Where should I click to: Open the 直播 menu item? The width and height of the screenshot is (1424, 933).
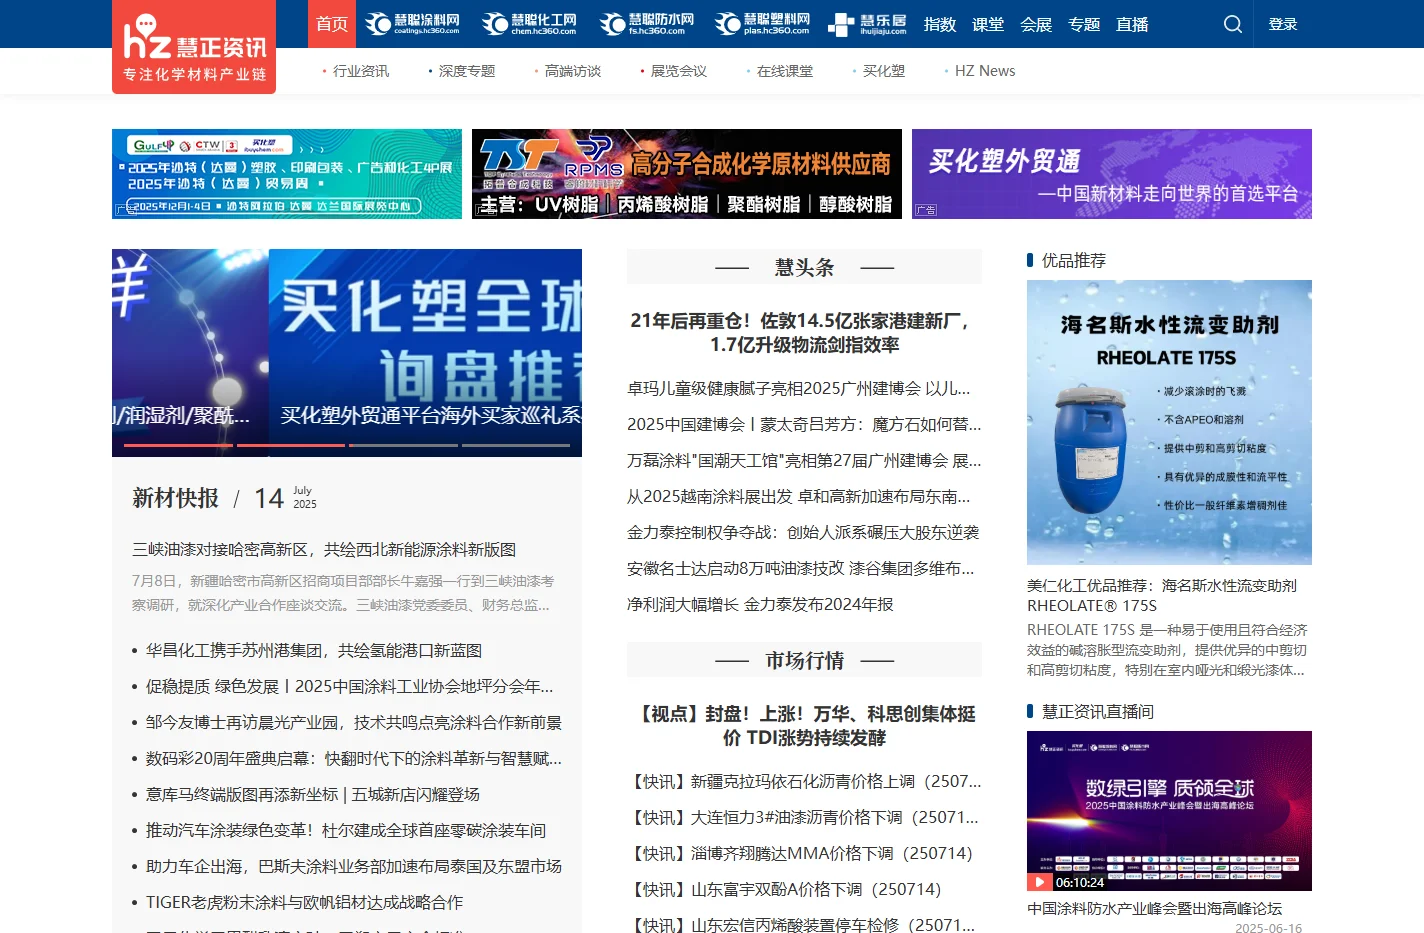tap(1132, 24)
